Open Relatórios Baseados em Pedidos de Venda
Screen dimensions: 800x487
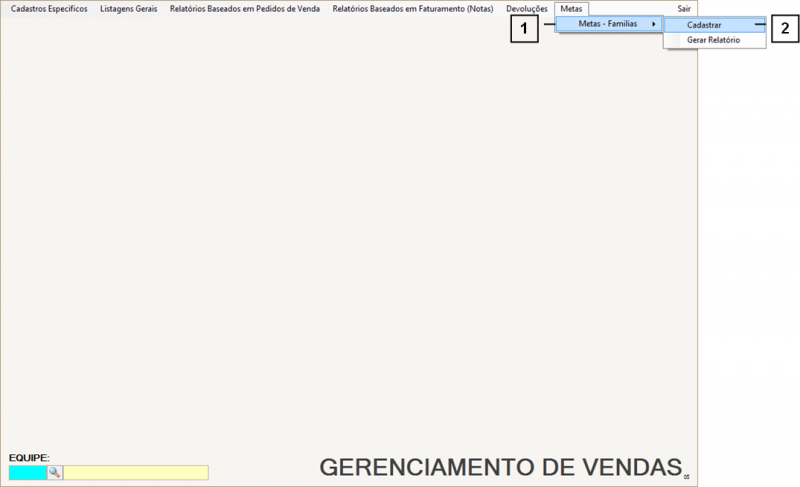(245, 9)
